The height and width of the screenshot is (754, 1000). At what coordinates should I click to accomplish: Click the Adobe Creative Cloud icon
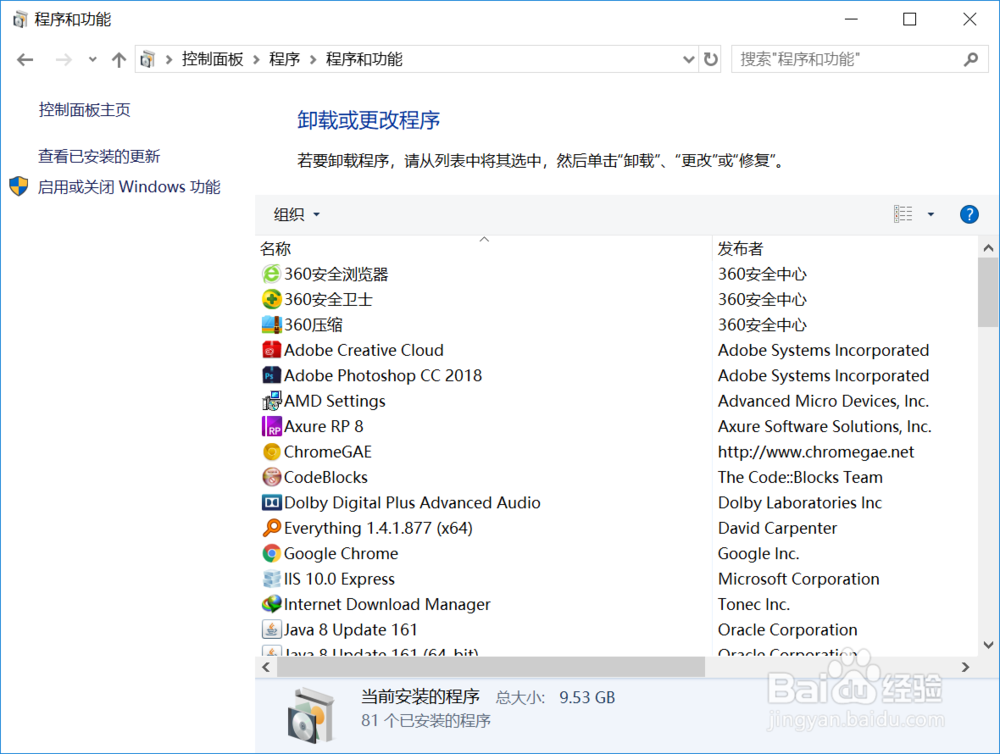272,350
